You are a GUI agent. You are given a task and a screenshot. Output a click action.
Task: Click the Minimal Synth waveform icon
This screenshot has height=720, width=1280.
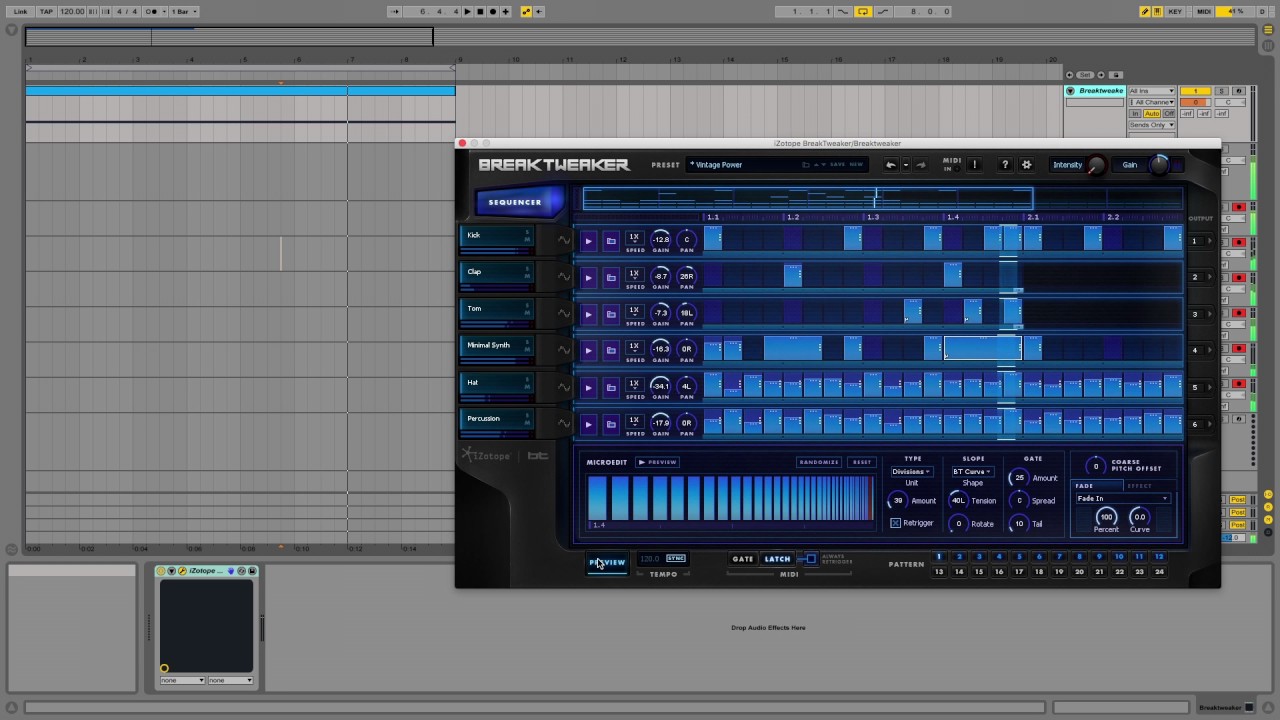[564, 350]
